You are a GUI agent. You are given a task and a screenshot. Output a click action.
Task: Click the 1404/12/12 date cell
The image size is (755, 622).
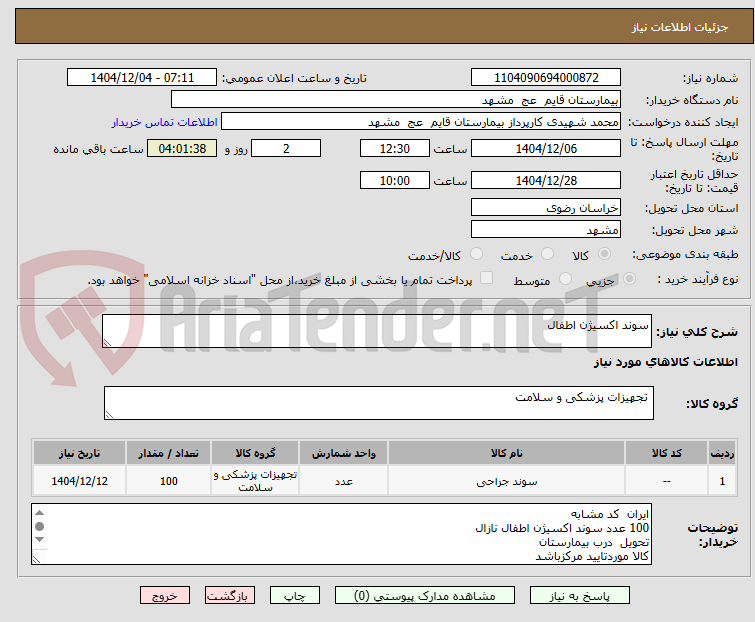pos(79,481)
